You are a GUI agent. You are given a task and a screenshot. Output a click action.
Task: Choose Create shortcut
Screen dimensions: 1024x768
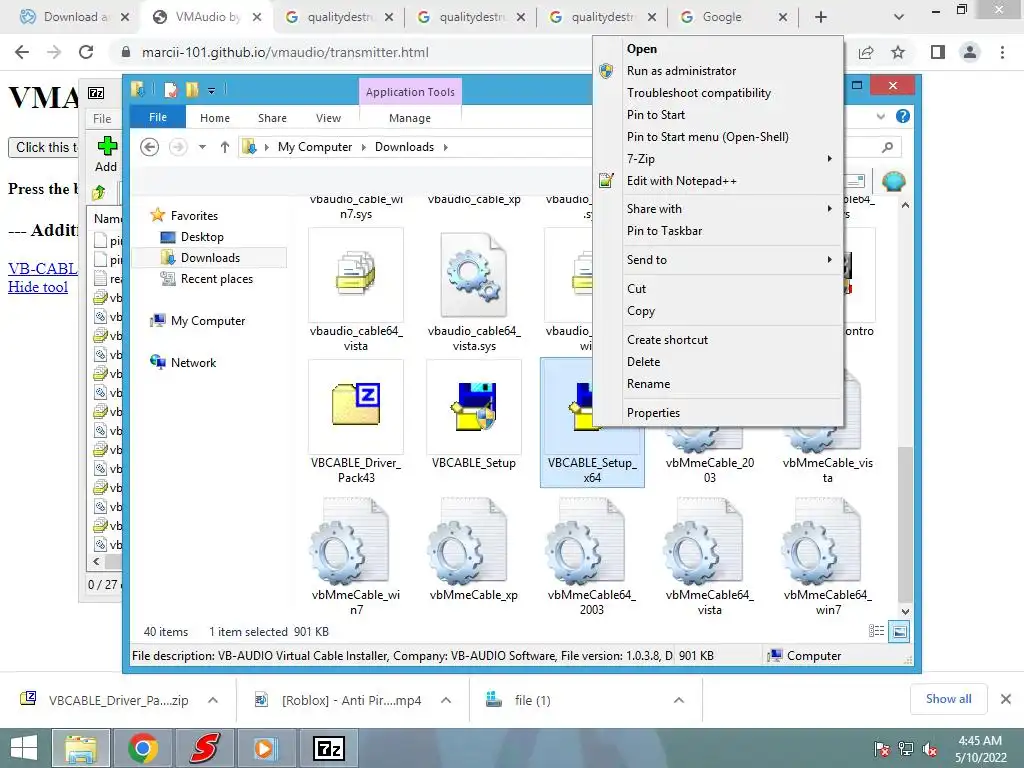667,340
